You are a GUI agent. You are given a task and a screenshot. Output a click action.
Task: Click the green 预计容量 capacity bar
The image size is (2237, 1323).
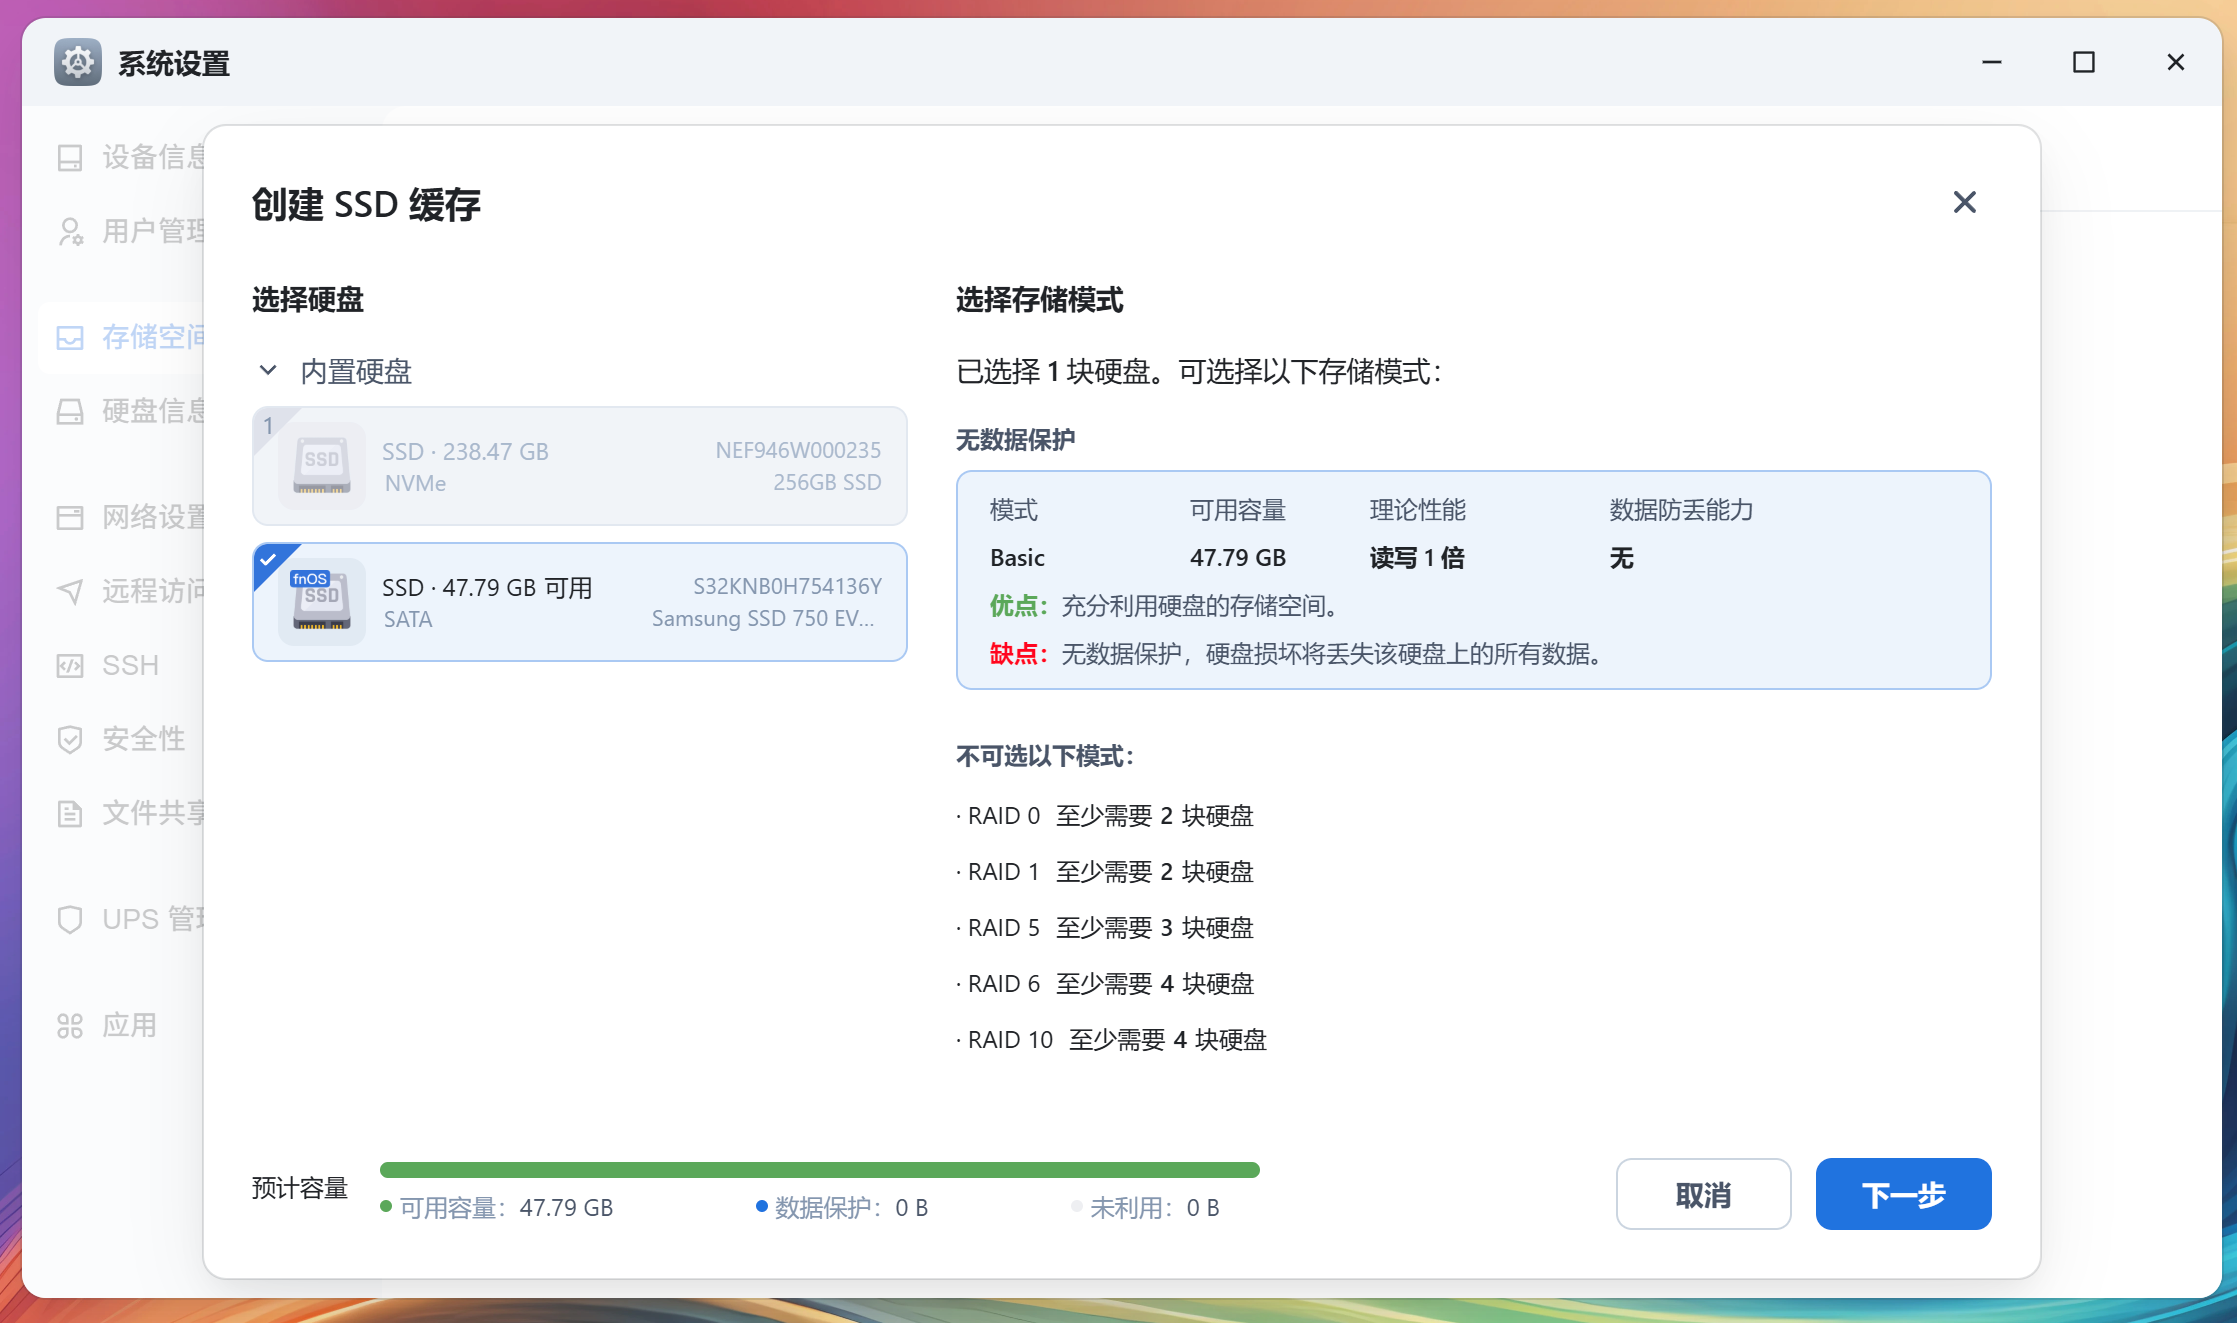pyautogui.click(x=820, y=1168)
